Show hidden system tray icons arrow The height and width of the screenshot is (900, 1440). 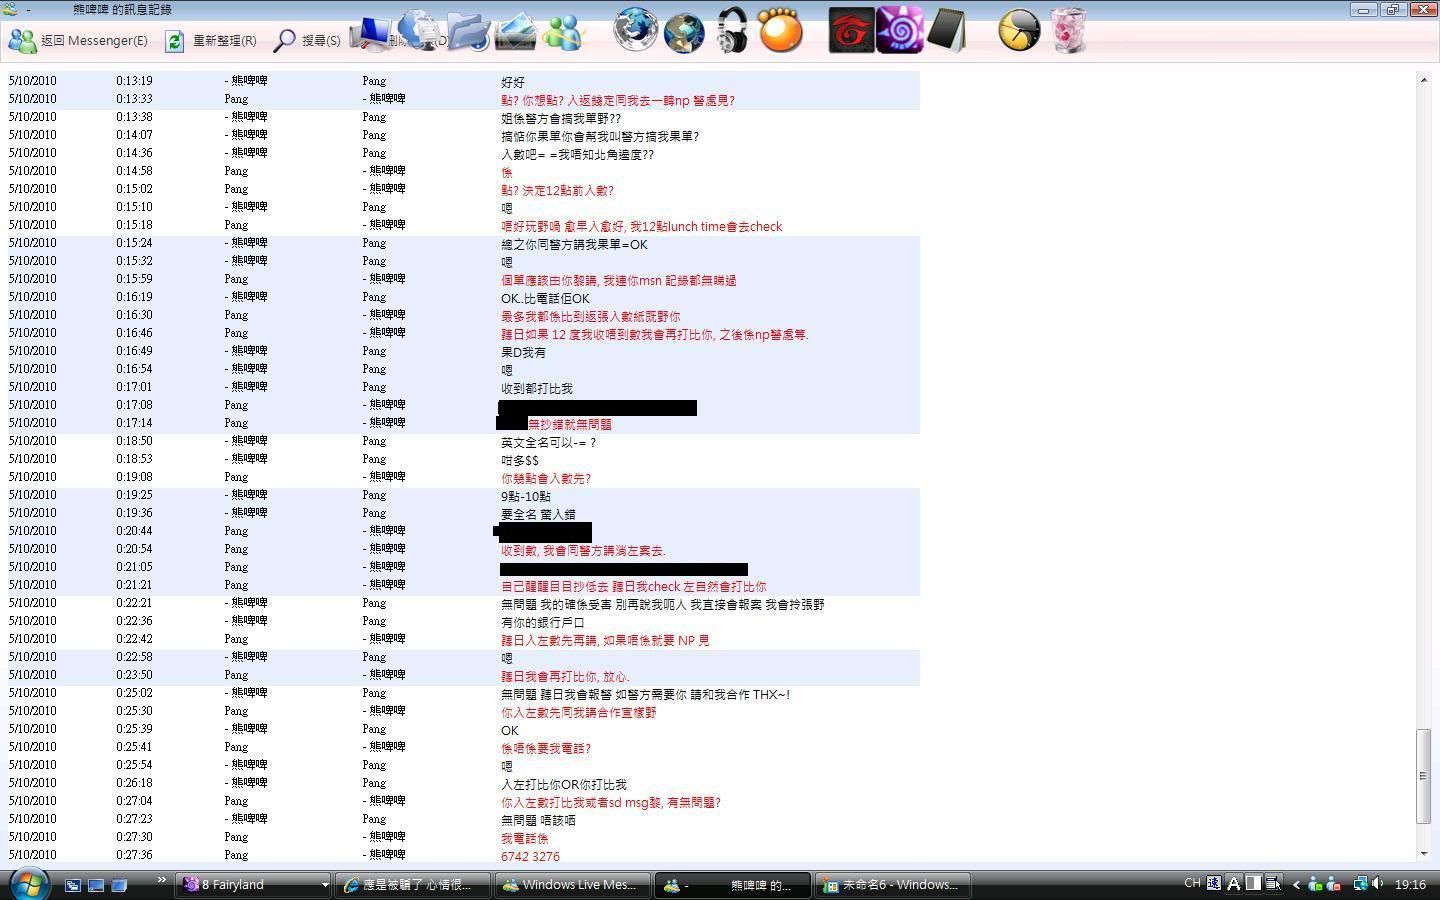click(x=1296, y=884)
